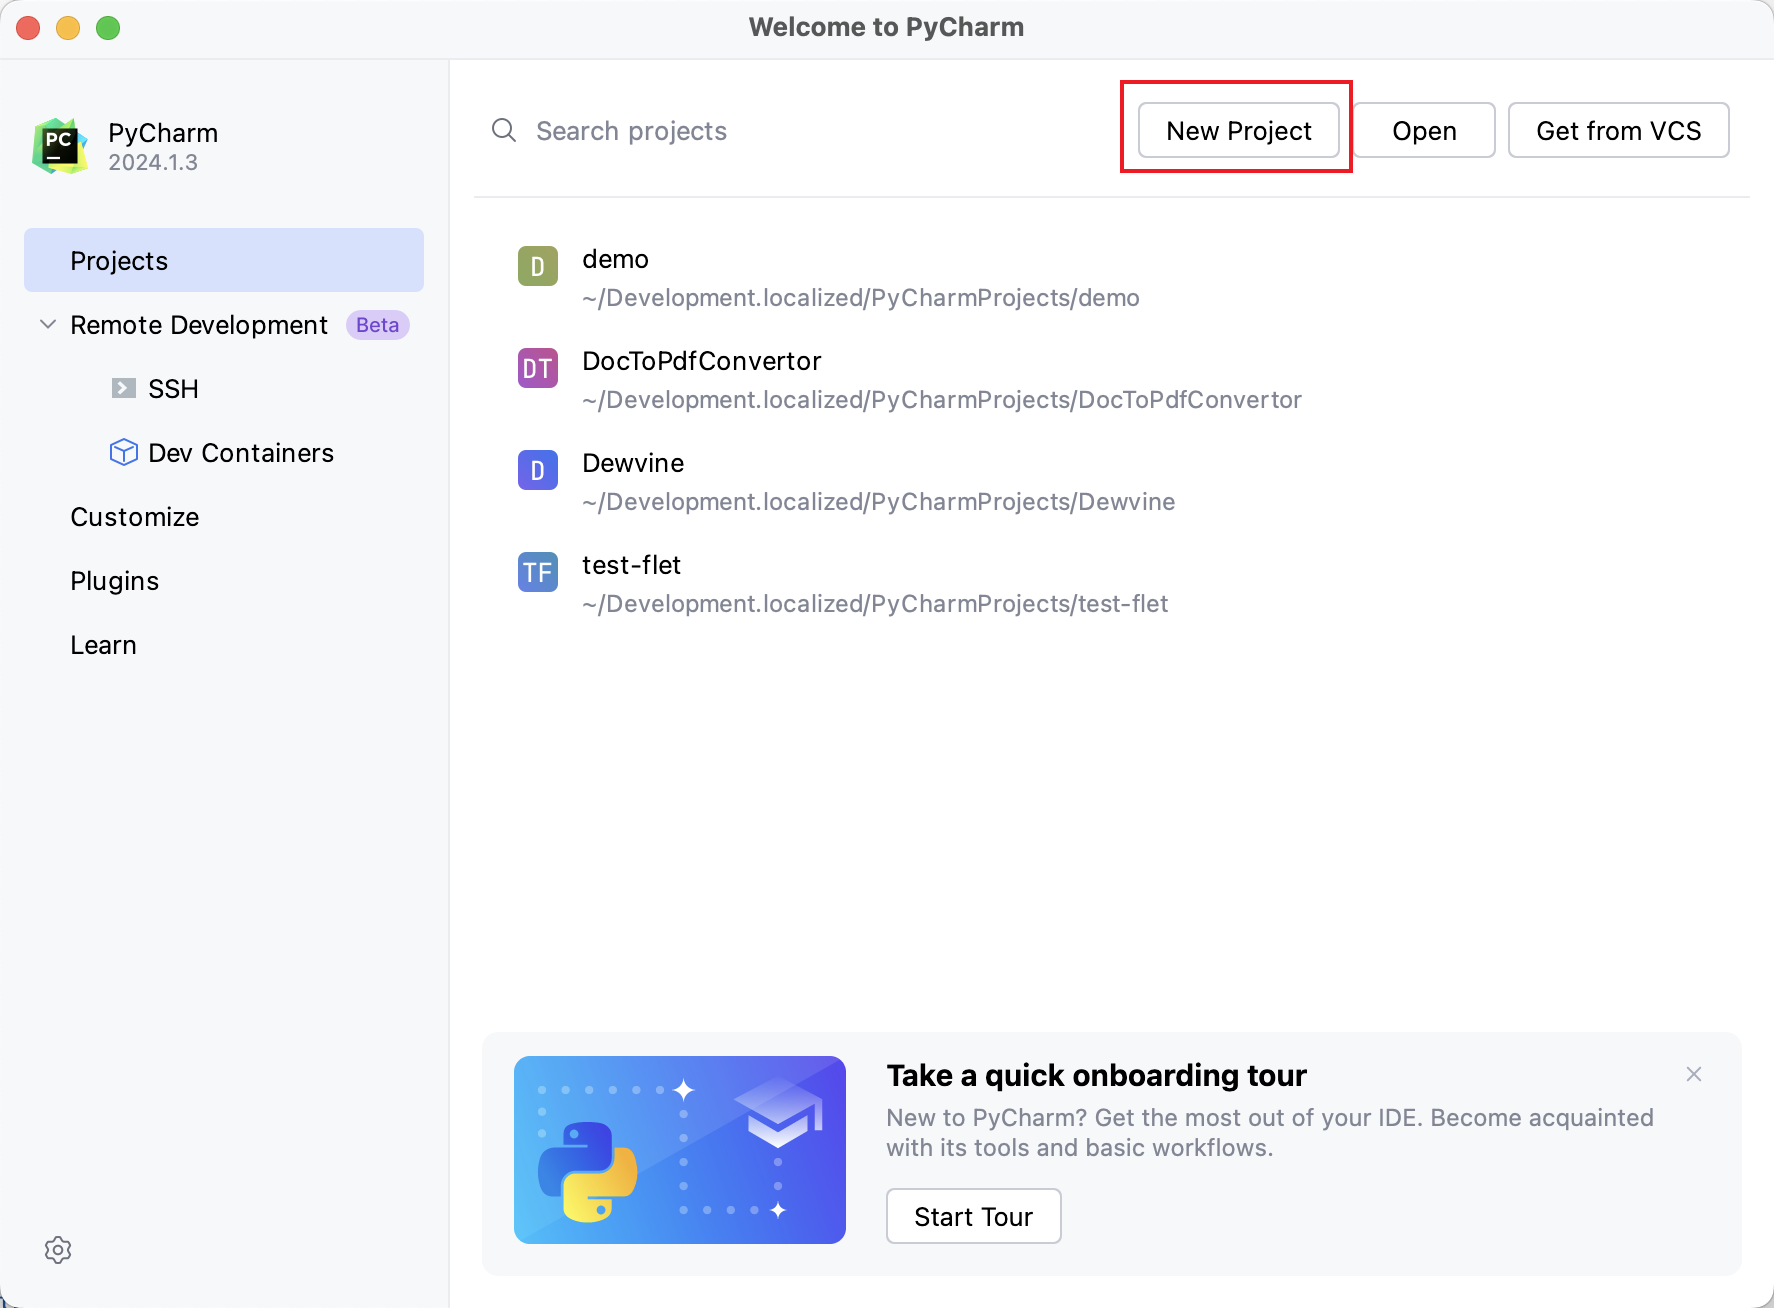The width and height of the screenshot is (1774, 1308).
Task: Click the Dewvine project path text
Action: click(879, 502)
